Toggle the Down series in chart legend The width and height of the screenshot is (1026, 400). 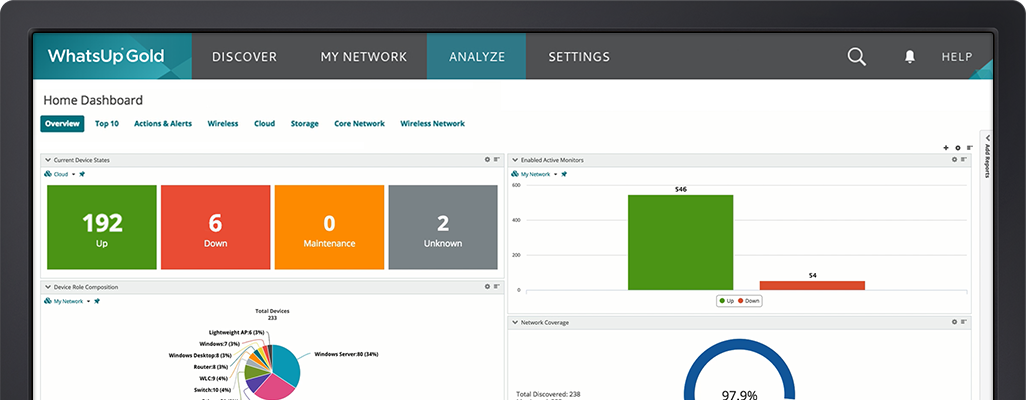[749, 300]
